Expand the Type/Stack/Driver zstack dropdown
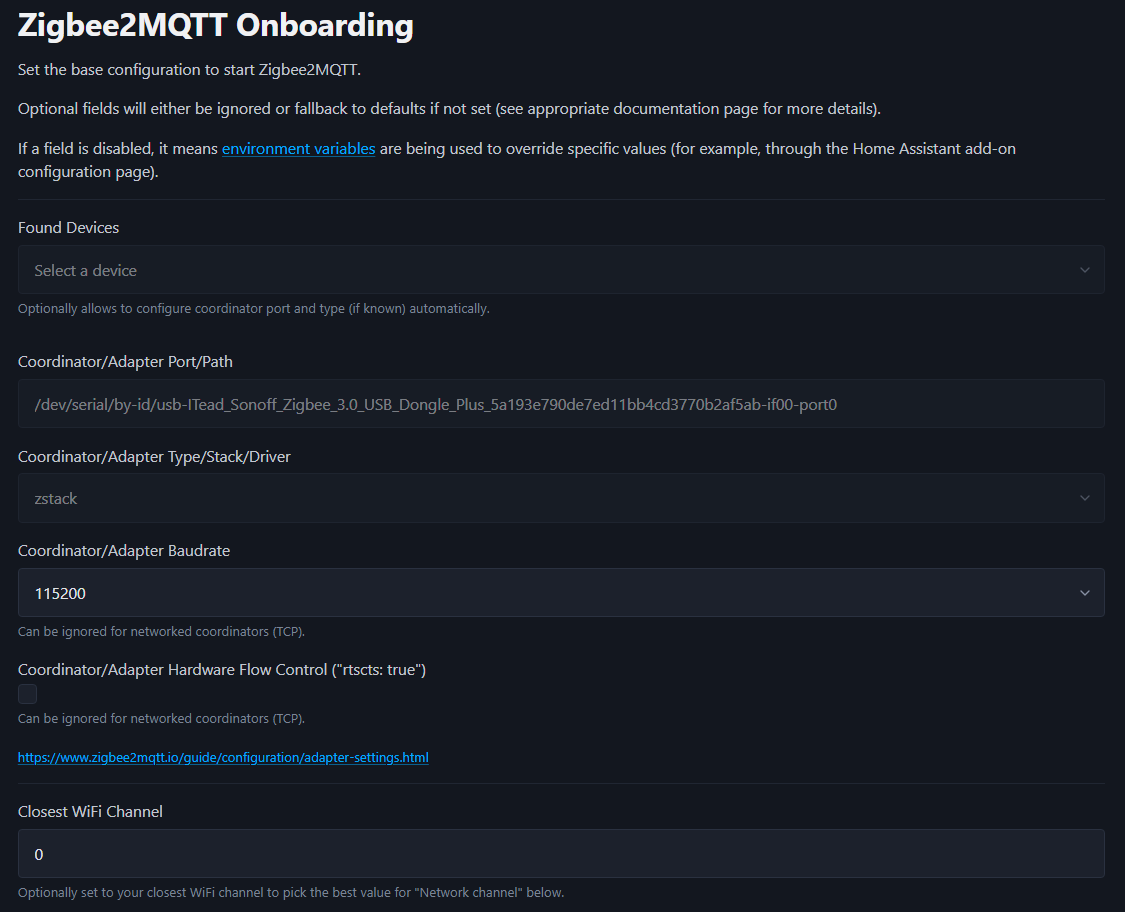Viewport: 1125px width, 912px height. (561, 498)
